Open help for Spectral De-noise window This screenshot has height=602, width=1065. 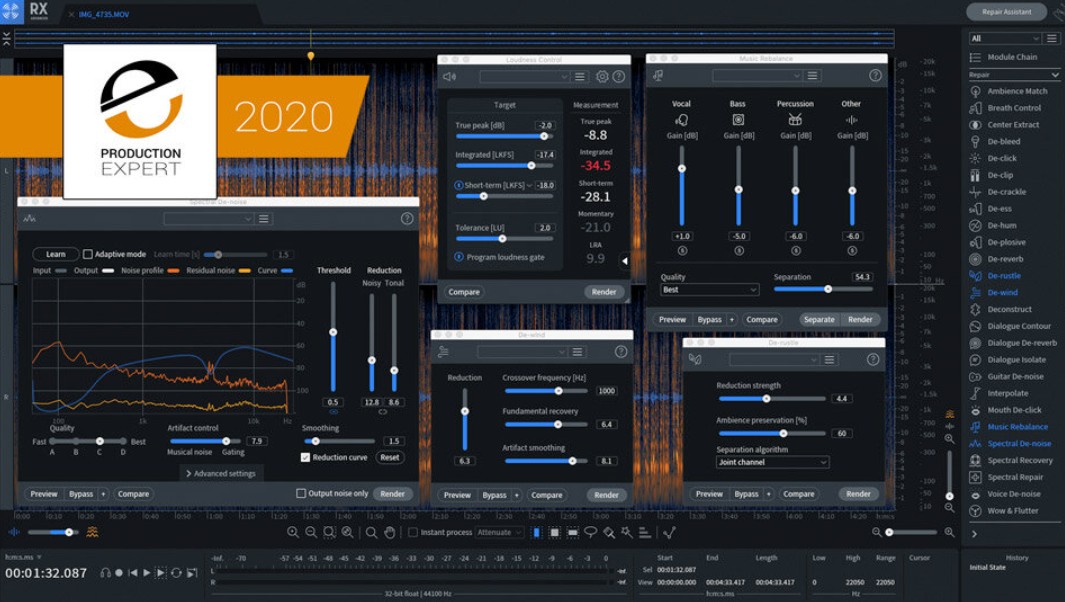pos(407,218)
